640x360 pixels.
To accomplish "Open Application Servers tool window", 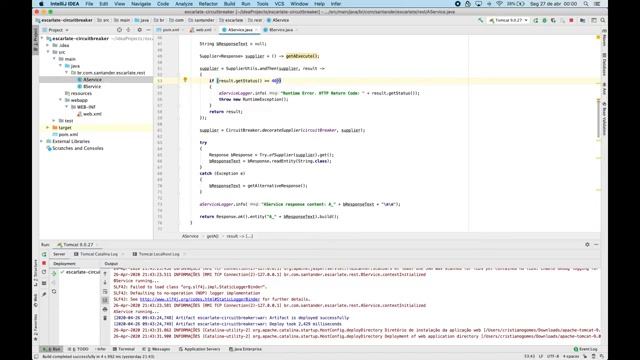I will pos(200,349).
